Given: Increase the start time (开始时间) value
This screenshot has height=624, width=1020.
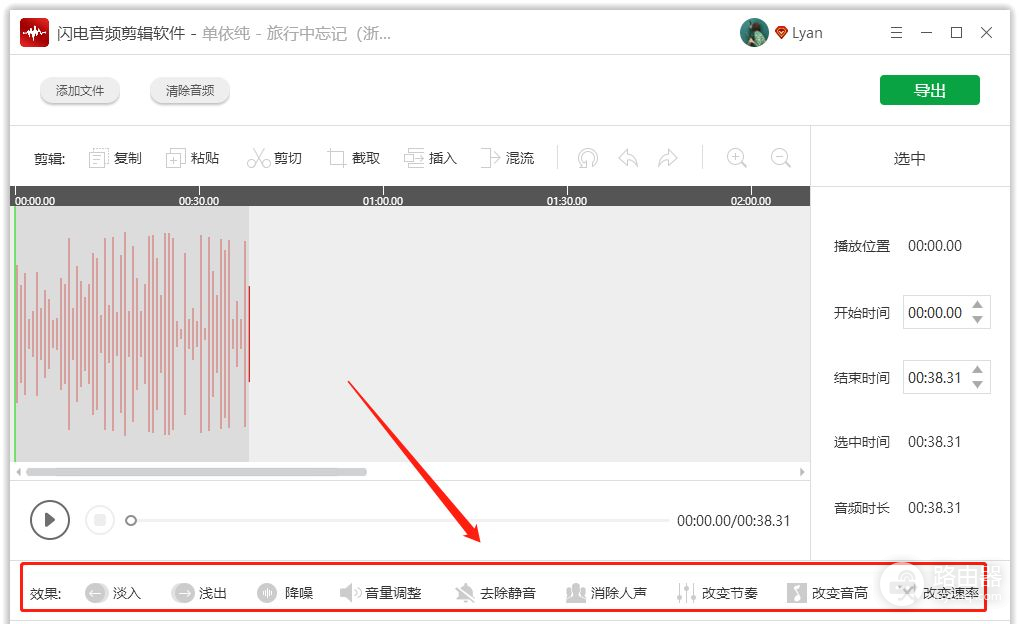Looking at the screenshot, I should (x=977, y=305).
